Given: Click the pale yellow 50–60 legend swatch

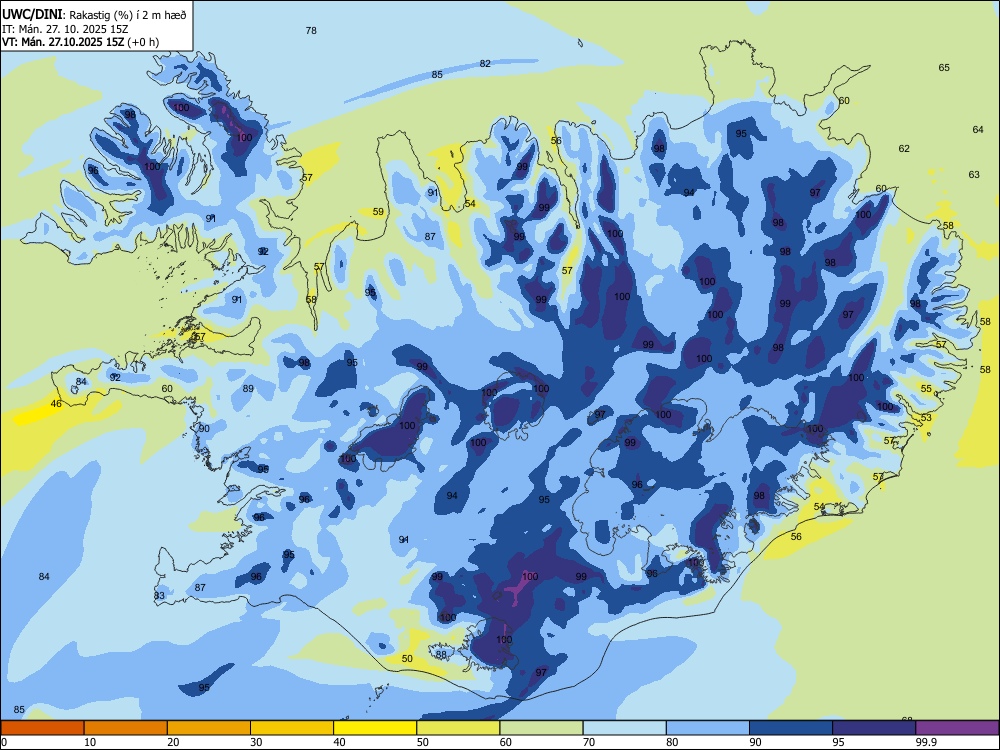Looking at the screenshot, I should click(x=459, y=728).
